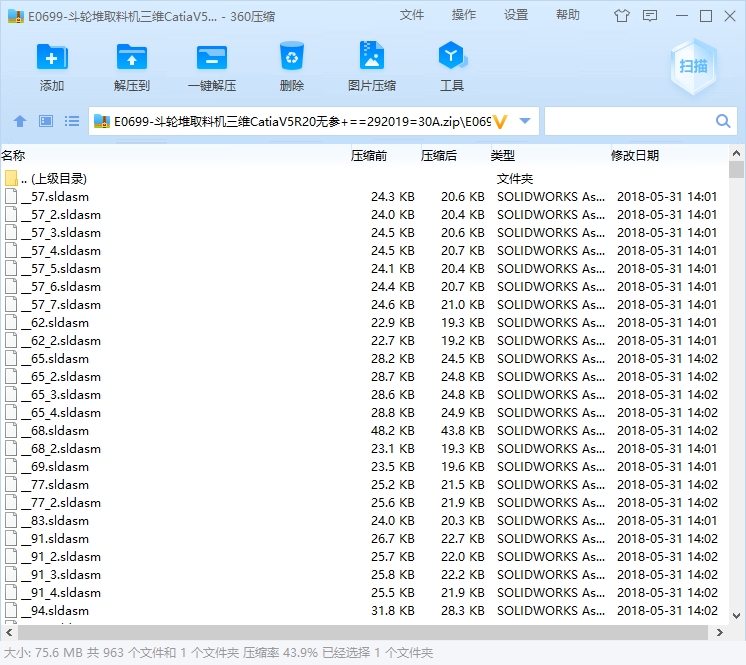The image size is (746, 665).
Task: Click the 解压到 (Extract to) icon
Action: [132, 58]
